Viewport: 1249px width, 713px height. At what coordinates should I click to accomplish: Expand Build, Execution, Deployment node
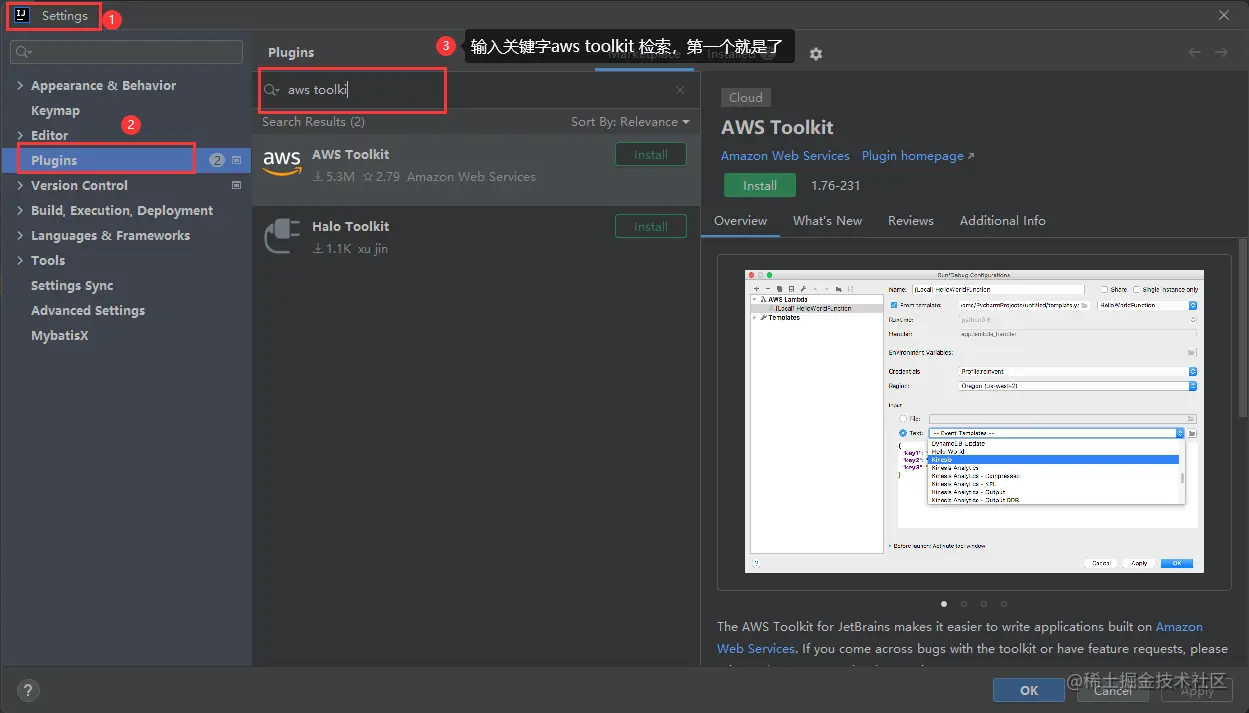[x=20, y=210]
